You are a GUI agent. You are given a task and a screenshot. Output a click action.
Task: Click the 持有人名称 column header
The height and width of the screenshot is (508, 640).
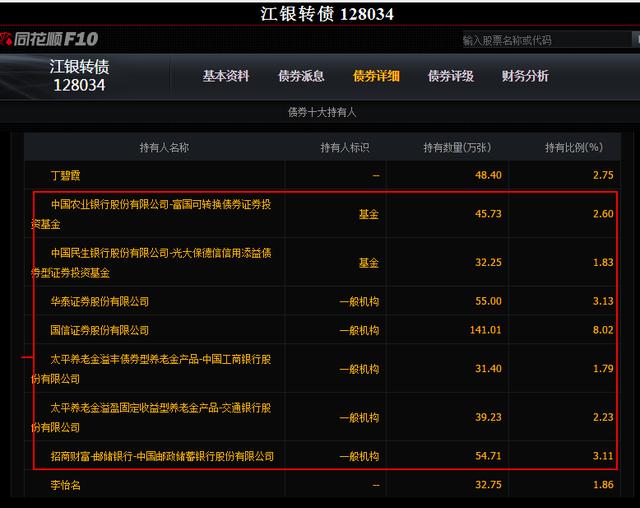pos(164,147)
